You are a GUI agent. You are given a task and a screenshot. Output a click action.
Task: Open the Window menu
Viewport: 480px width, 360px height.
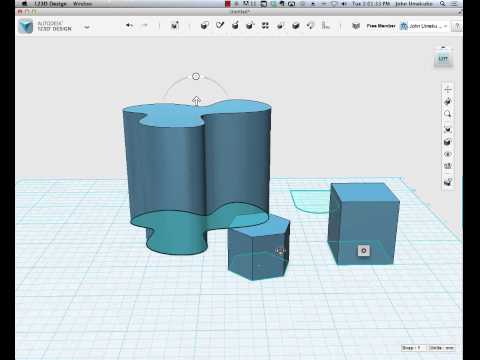click(x=82, y=4)
